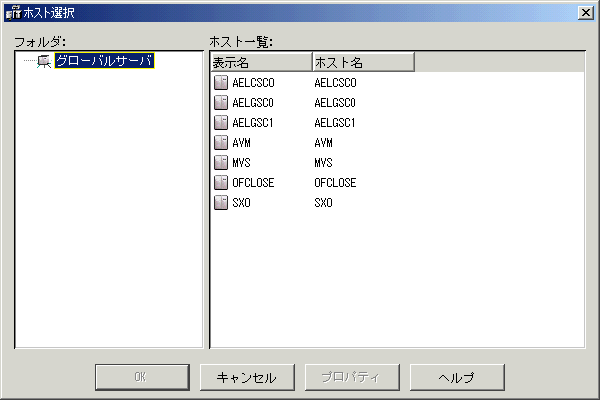Click AELGSC0 in the ホスト名 column

[335, 103]
